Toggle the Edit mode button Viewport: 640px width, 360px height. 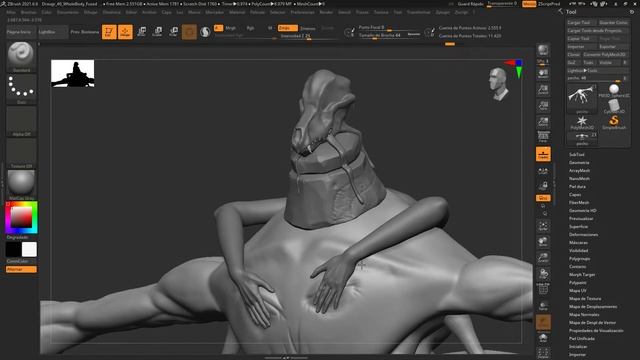(x=109, y=32)
